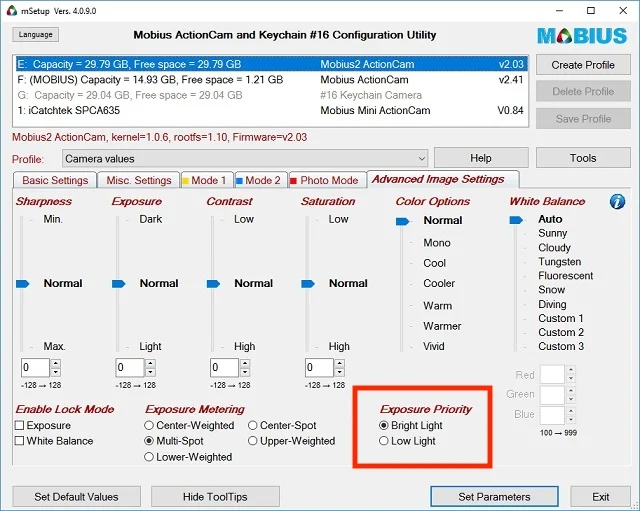The image size is (640, 511).
Task: Increase the Exposure value with up arrow
Action: point(151,363)
